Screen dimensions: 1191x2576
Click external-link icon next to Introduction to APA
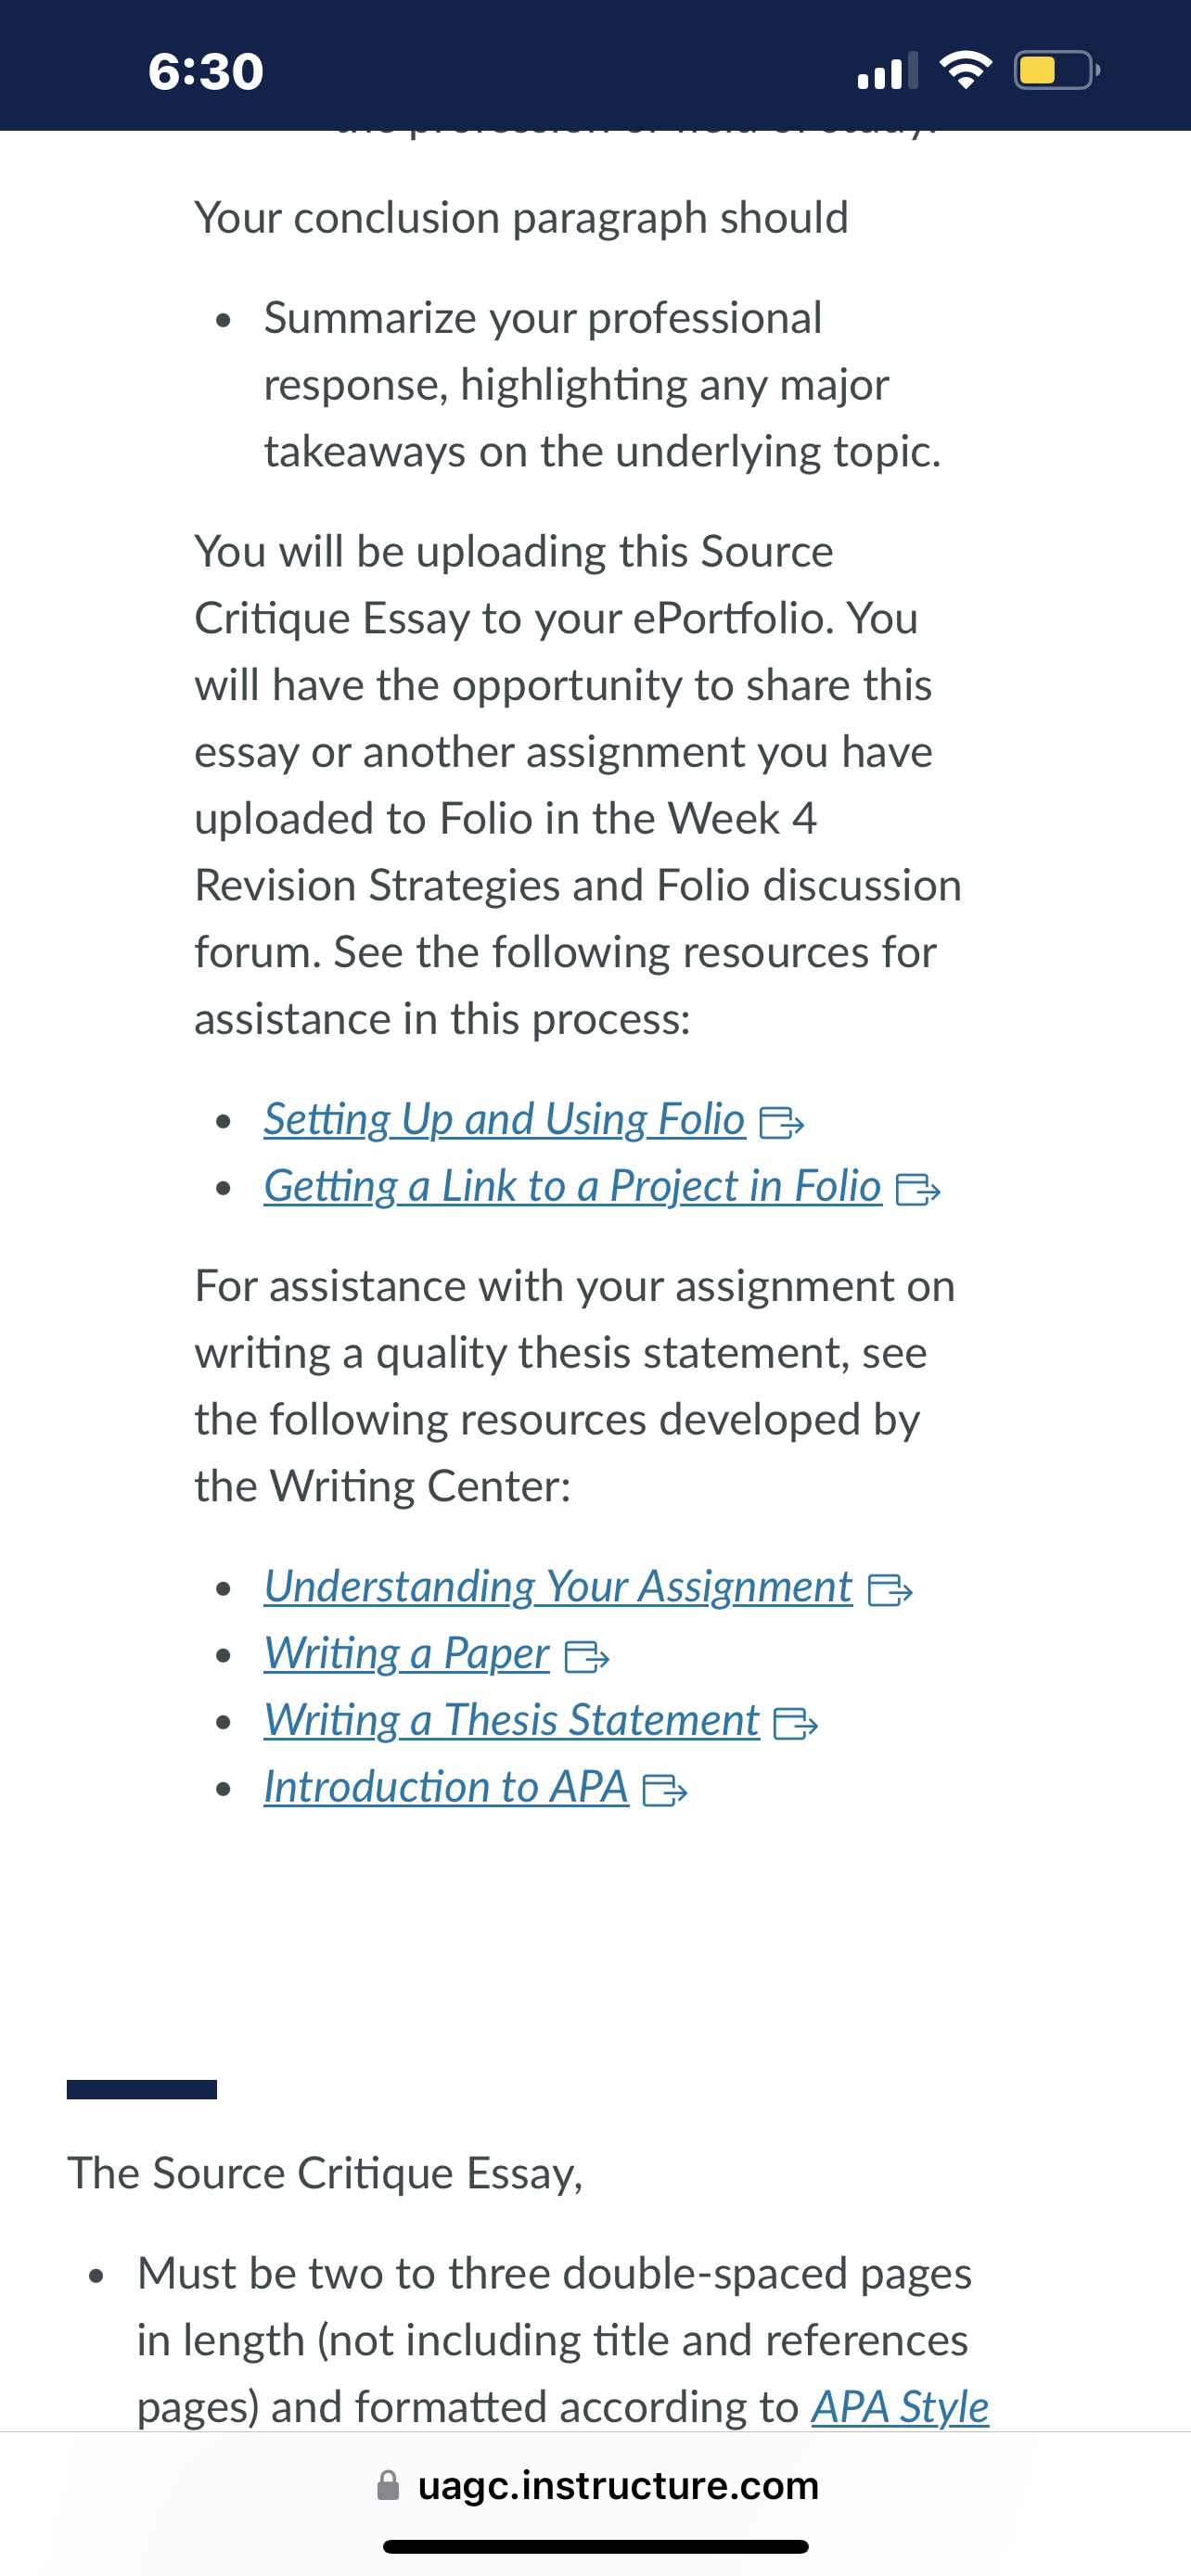tap(665, 1791)
